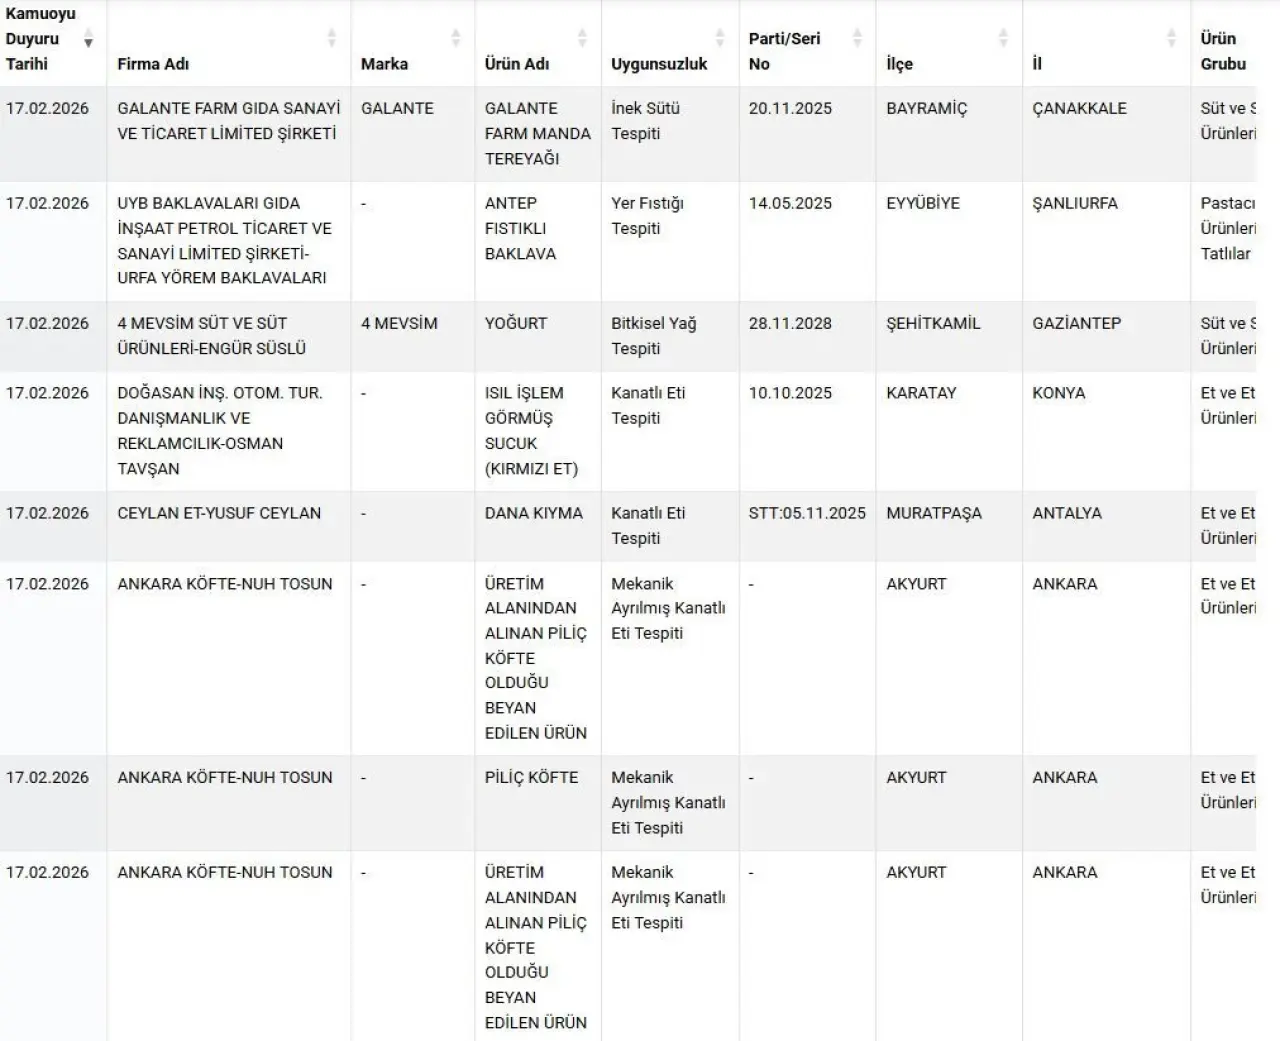Select the Bitkisel Yağ Tespiti cell
This screenshot has height=1041, width=1280.
click(653, 336)
